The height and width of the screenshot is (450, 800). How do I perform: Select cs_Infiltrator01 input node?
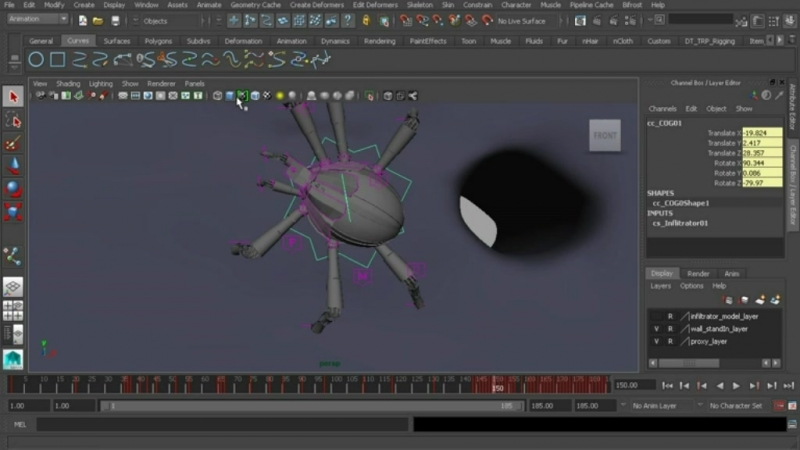(680, 223)
